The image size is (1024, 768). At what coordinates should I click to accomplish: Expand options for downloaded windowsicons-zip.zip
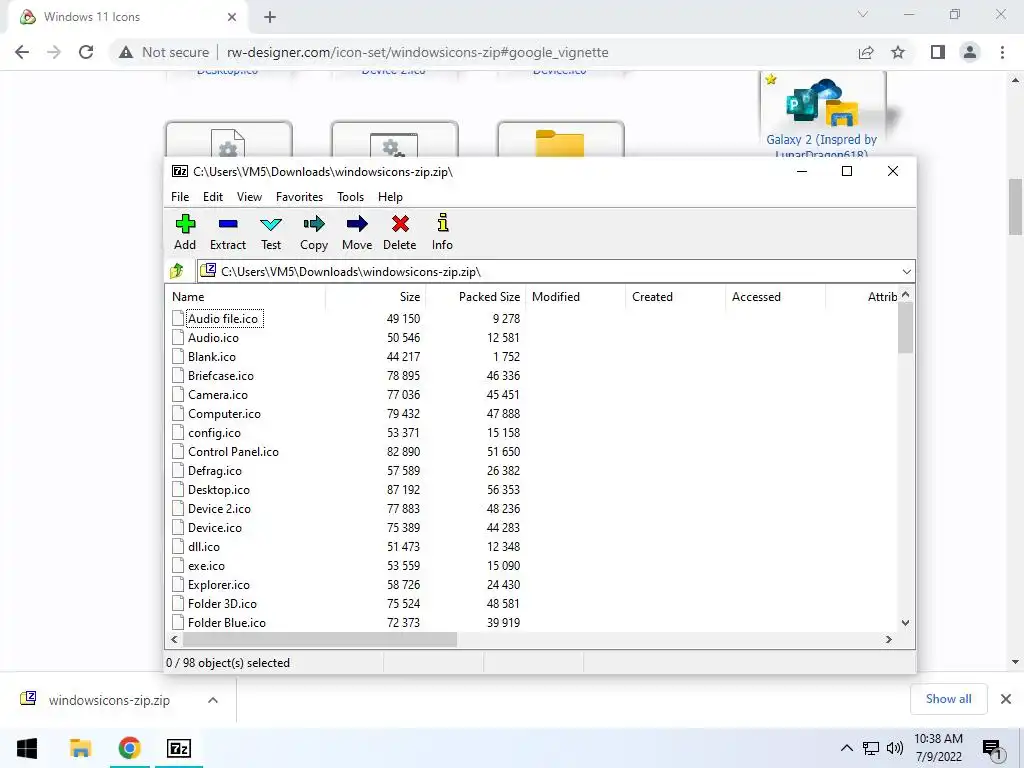(212, 700)
